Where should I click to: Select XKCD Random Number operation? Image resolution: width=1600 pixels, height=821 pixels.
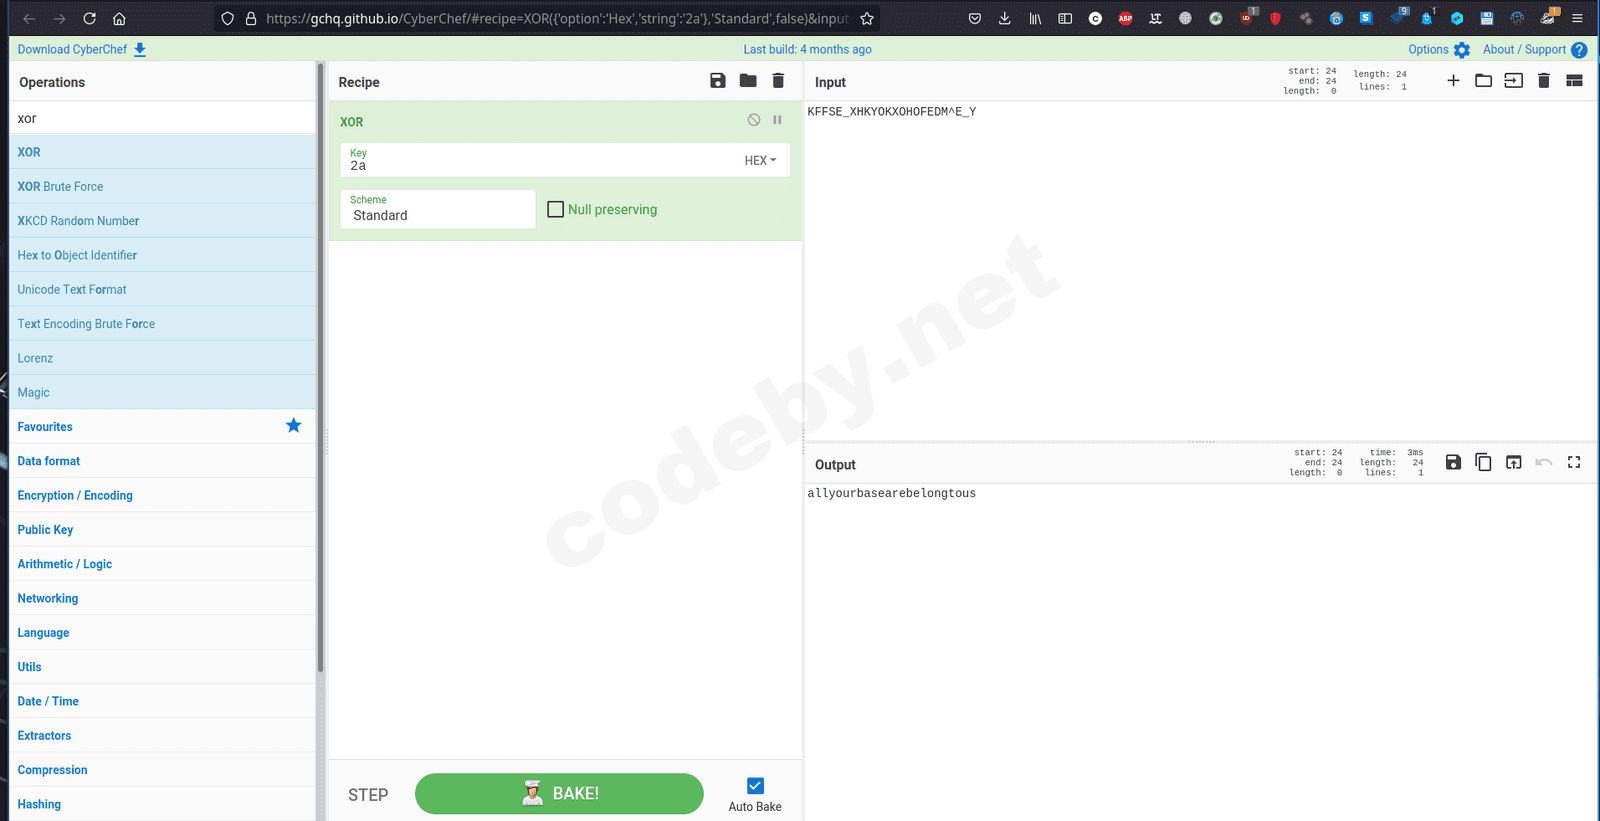(162, 221)
